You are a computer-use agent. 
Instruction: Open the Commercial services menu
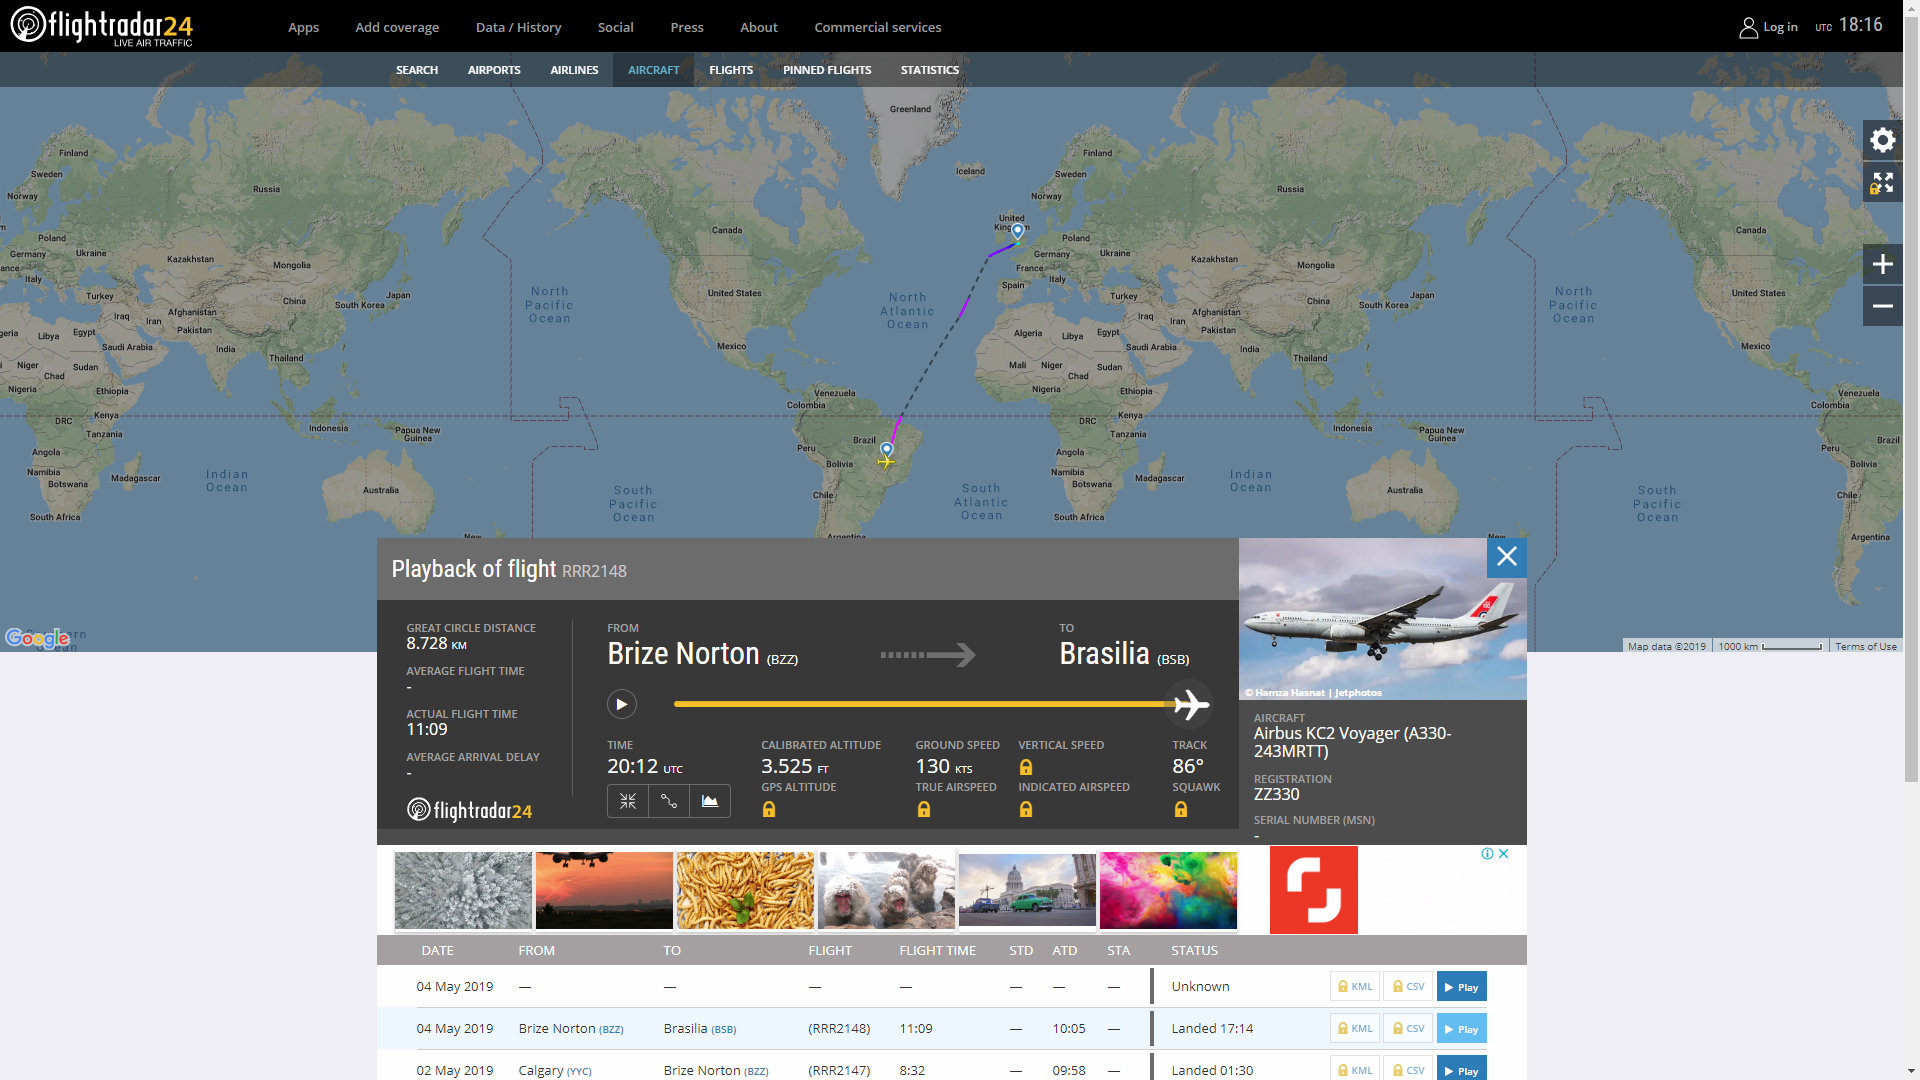[x=877, y=27]
